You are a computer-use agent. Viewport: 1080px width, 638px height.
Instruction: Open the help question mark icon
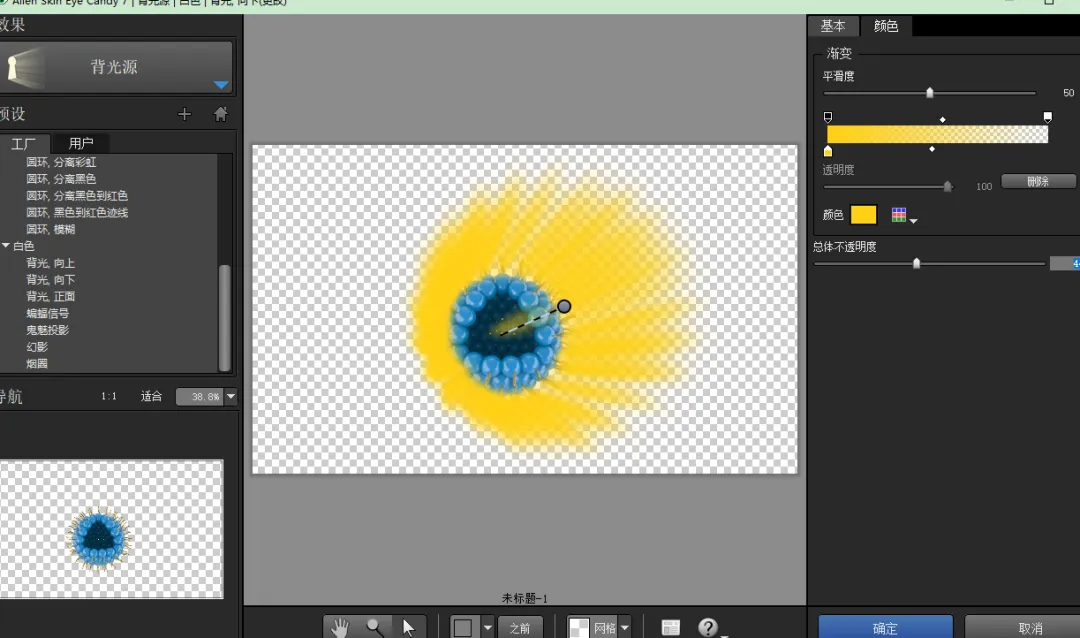(x=707, y=627)
